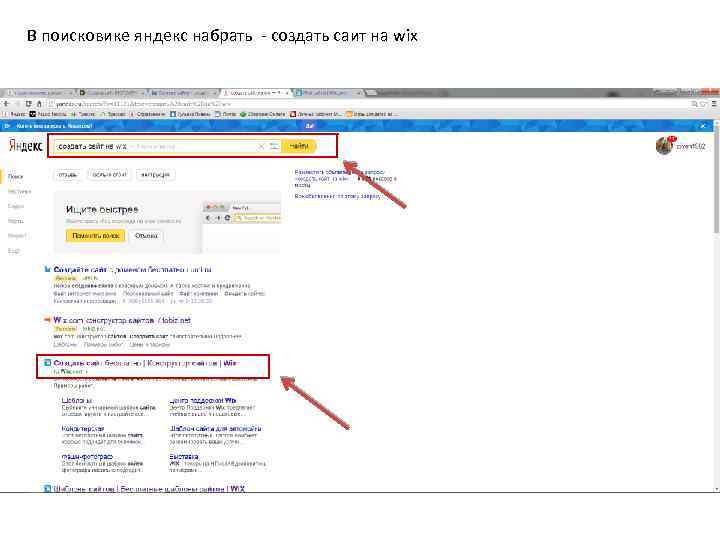Click Отмена in Ищите быстрее promo
The width and height of the screenshot is (720, 540).
pyautogui.click(x=146, y=236)
